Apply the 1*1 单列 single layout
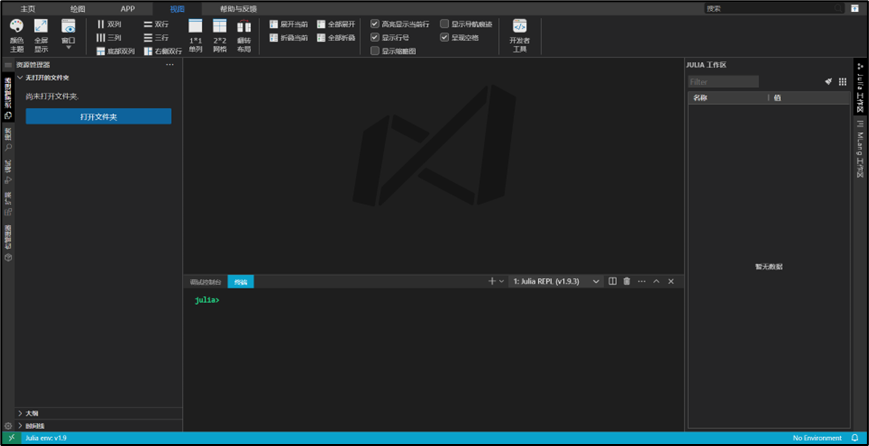This screenshot has width=869, height=446. pyautogui.click(x=196, y=35)
